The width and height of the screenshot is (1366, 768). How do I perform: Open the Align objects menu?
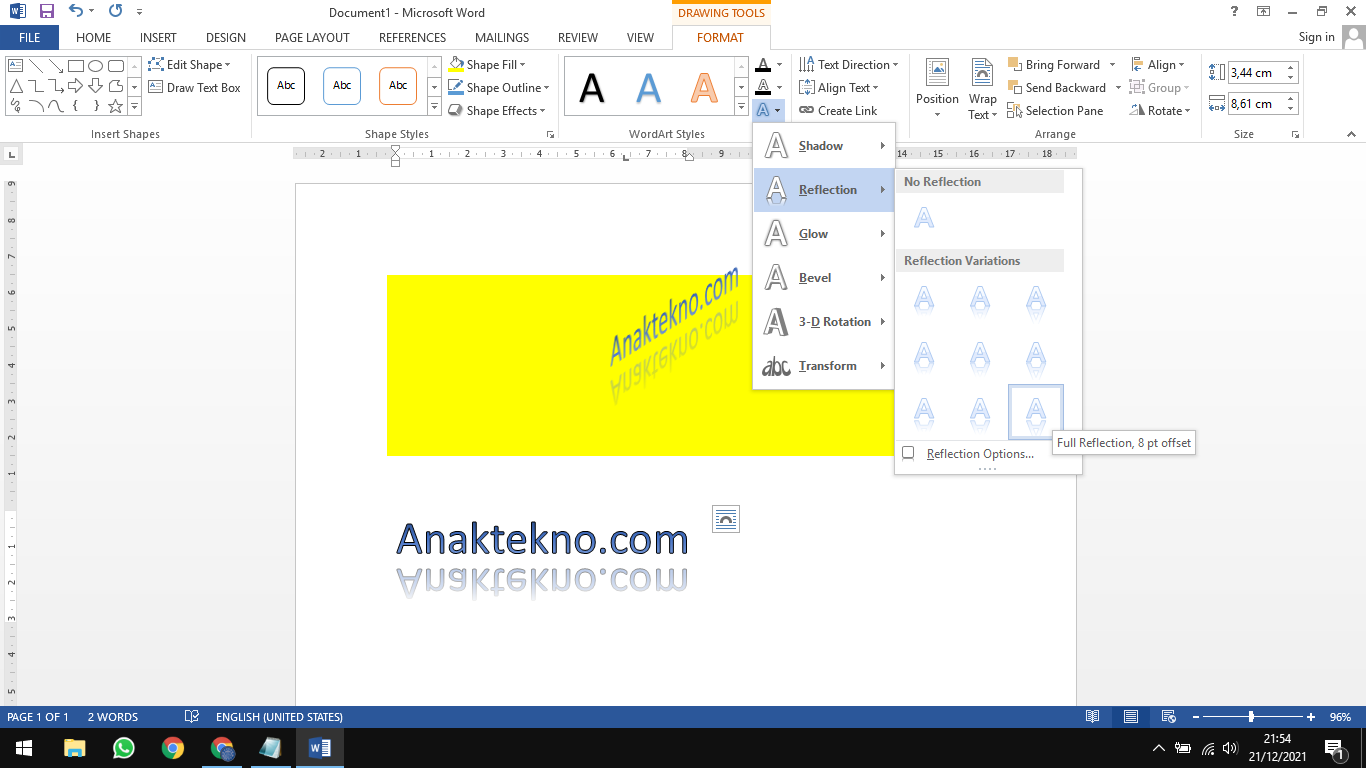pos(1158,65)
